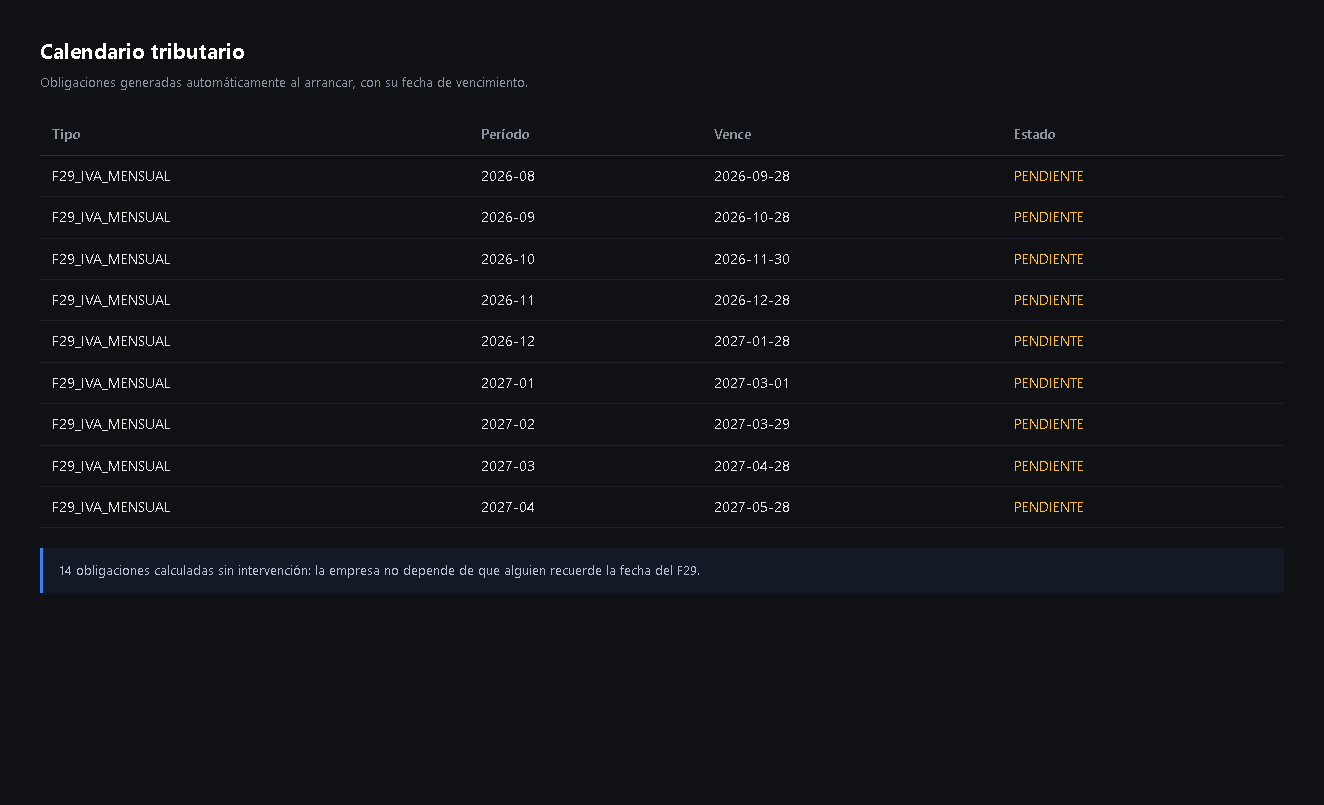The image size is (1324, 805).
Task: Select the "Vence" column header
Action: click(x=732, y=134)
